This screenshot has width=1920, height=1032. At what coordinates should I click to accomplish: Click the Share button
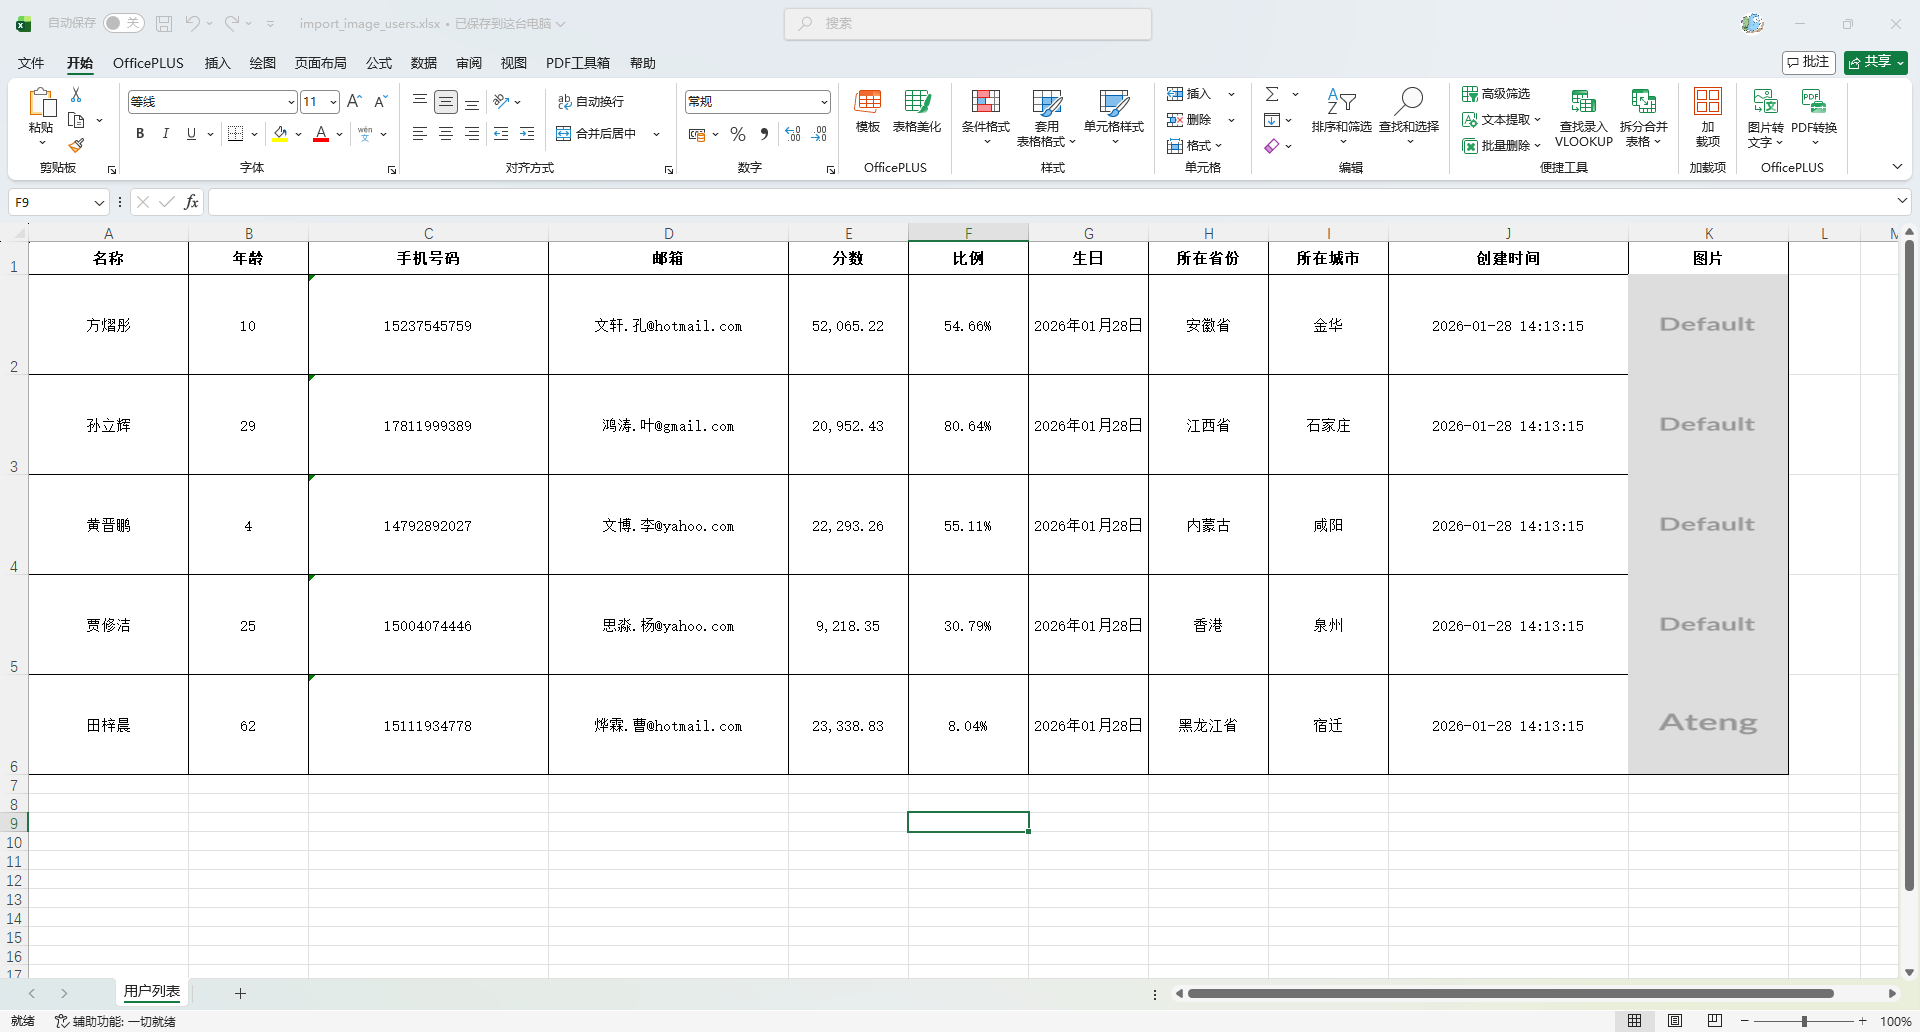(x=1875, y=62)
